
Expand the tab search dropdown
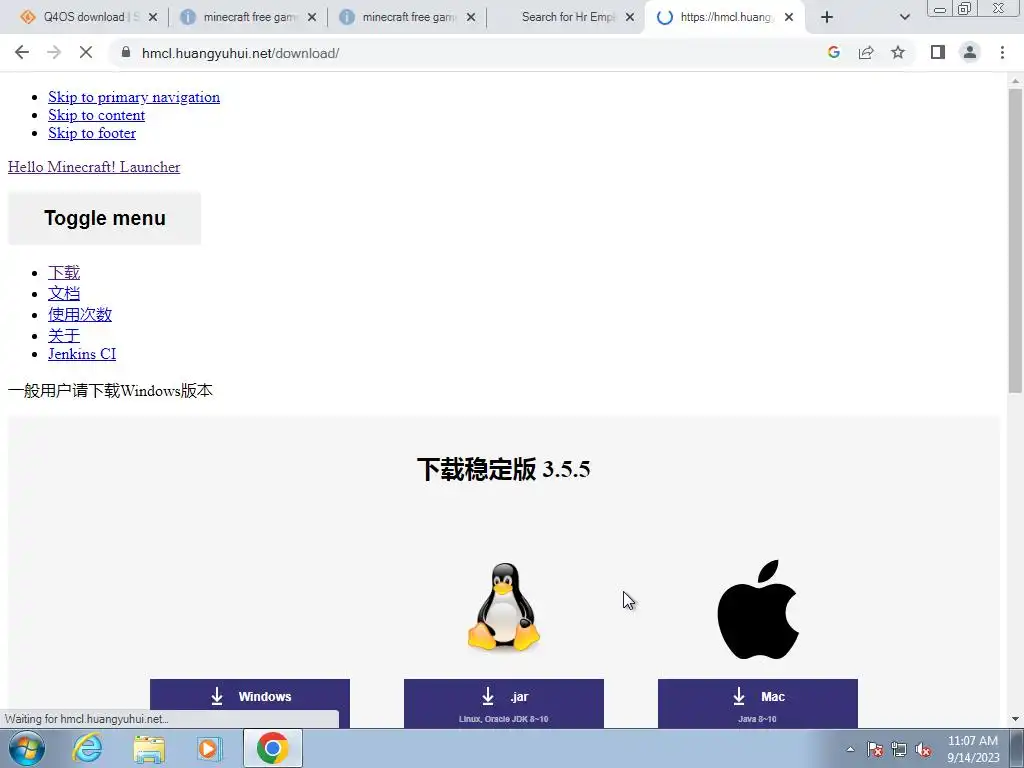(904, 17)
